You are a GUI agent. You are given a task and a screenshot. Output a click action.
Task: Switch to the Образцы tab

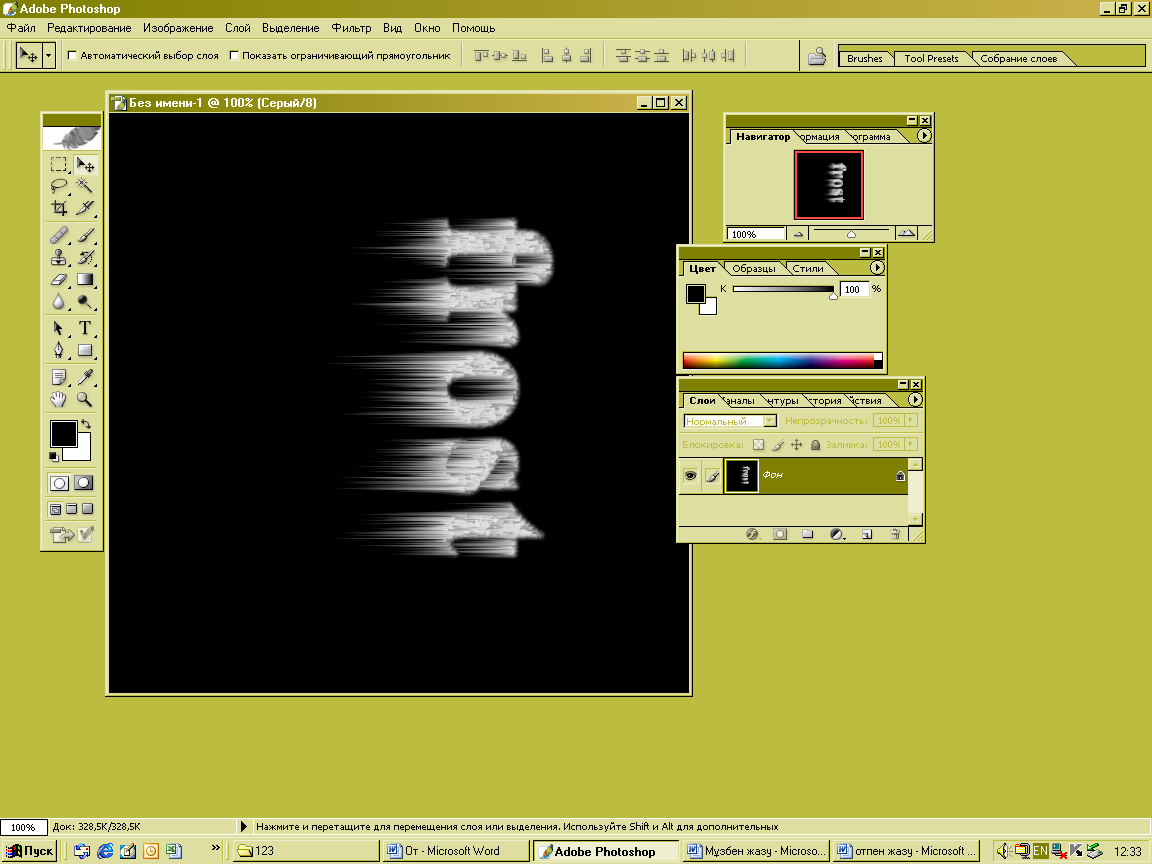[754, 269]
